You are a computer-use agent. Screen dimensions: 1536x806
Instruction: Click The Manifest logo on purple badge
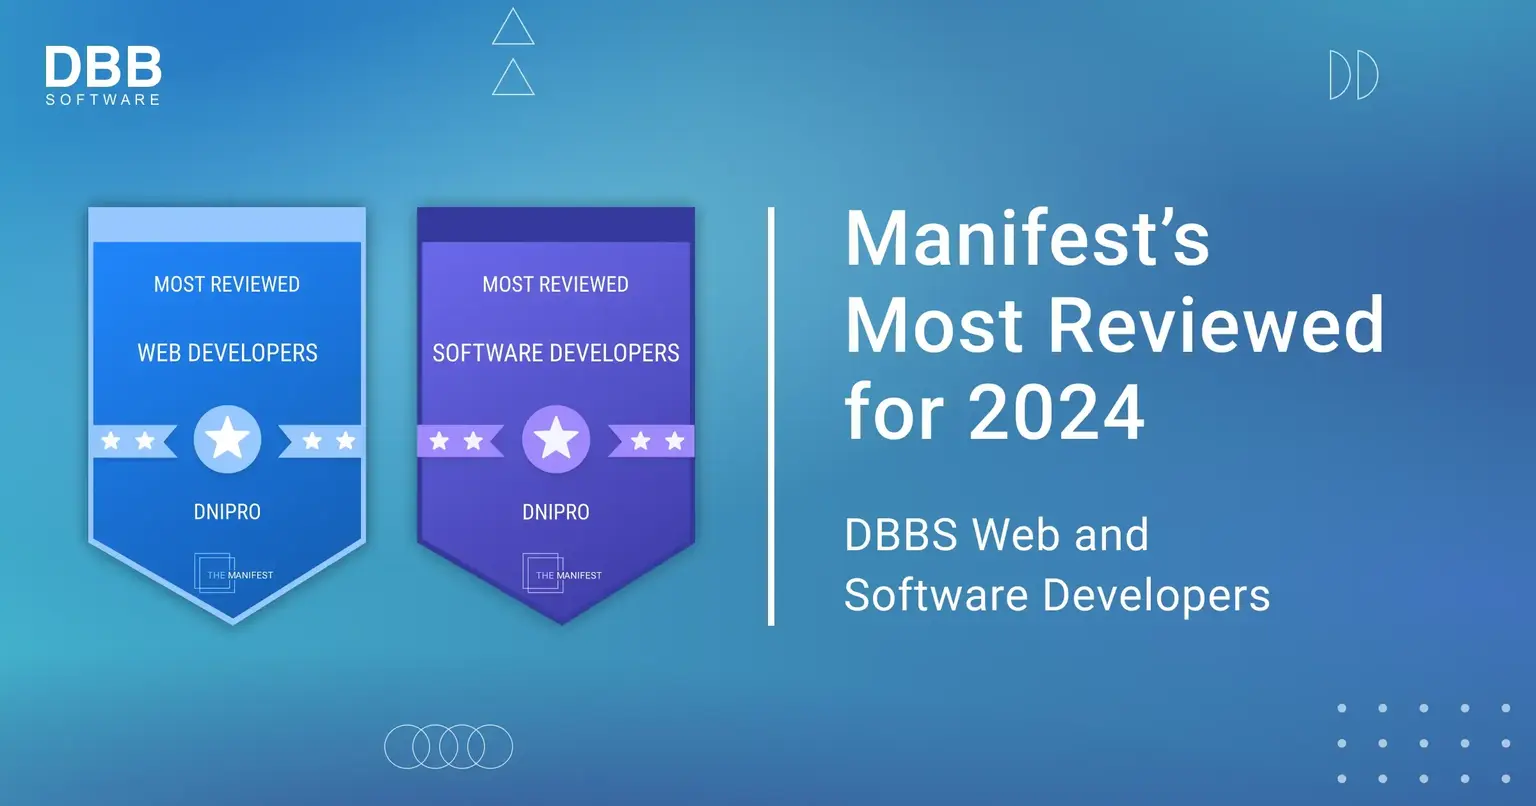click(x=562, y=573)
